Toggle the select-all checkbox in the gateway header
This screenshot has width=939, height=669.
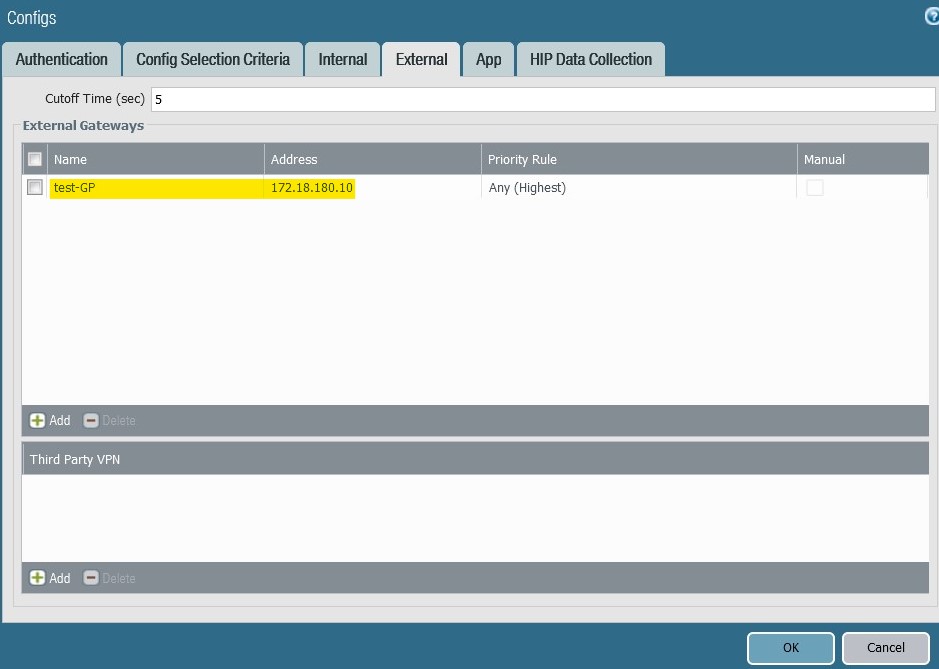pyautogui.click(x=35, y=158)
